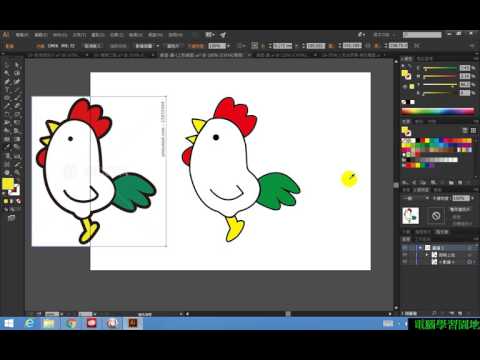
Task: Open the last menu bar item (Help)
Action: point(175,35)
